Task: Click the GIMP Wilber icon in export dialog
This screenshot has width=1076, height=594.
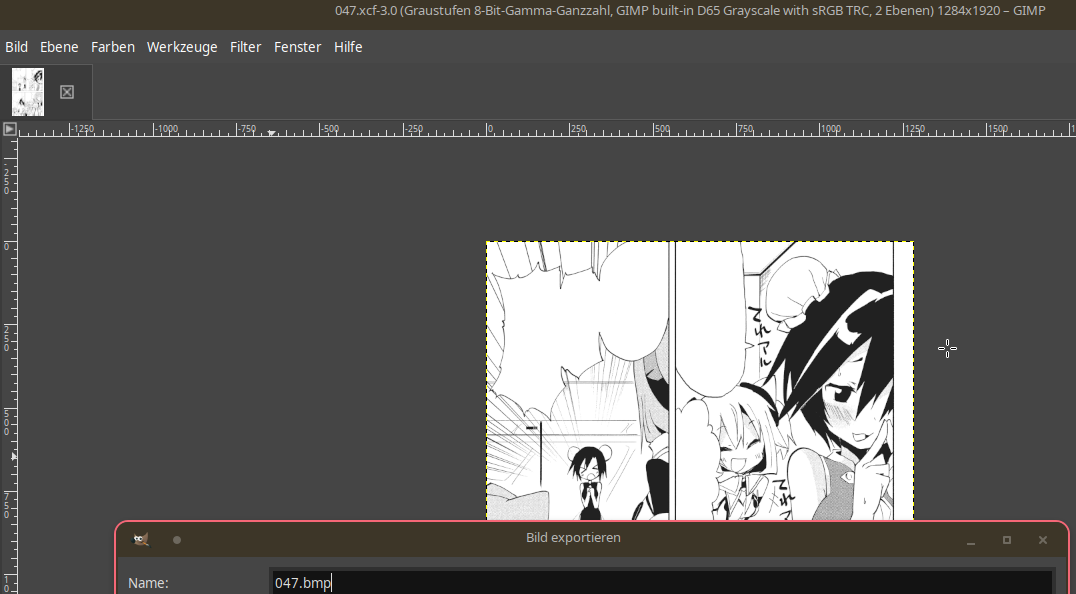Action: pyautogui.click(x=141, y=540)
